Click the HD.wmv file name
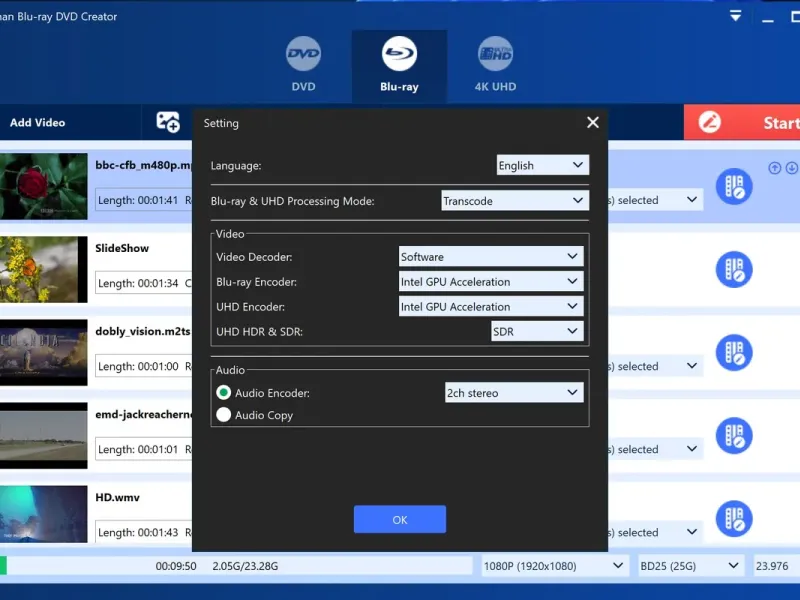This screenshot has width=800, height=600. pos(117,497)
